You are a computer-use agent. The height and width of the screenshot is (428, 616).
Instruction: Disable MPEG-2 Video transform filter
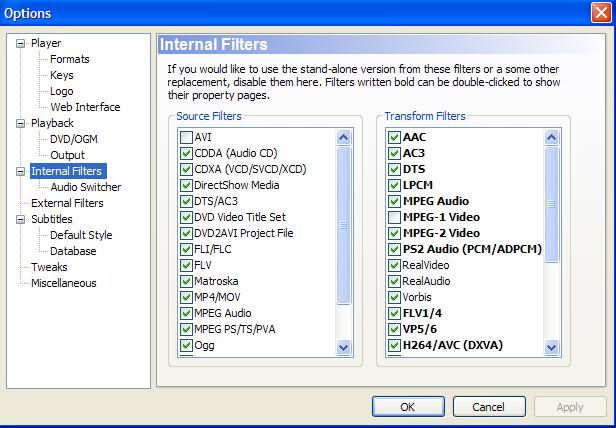pyautogui.click(x=394, y=233)
